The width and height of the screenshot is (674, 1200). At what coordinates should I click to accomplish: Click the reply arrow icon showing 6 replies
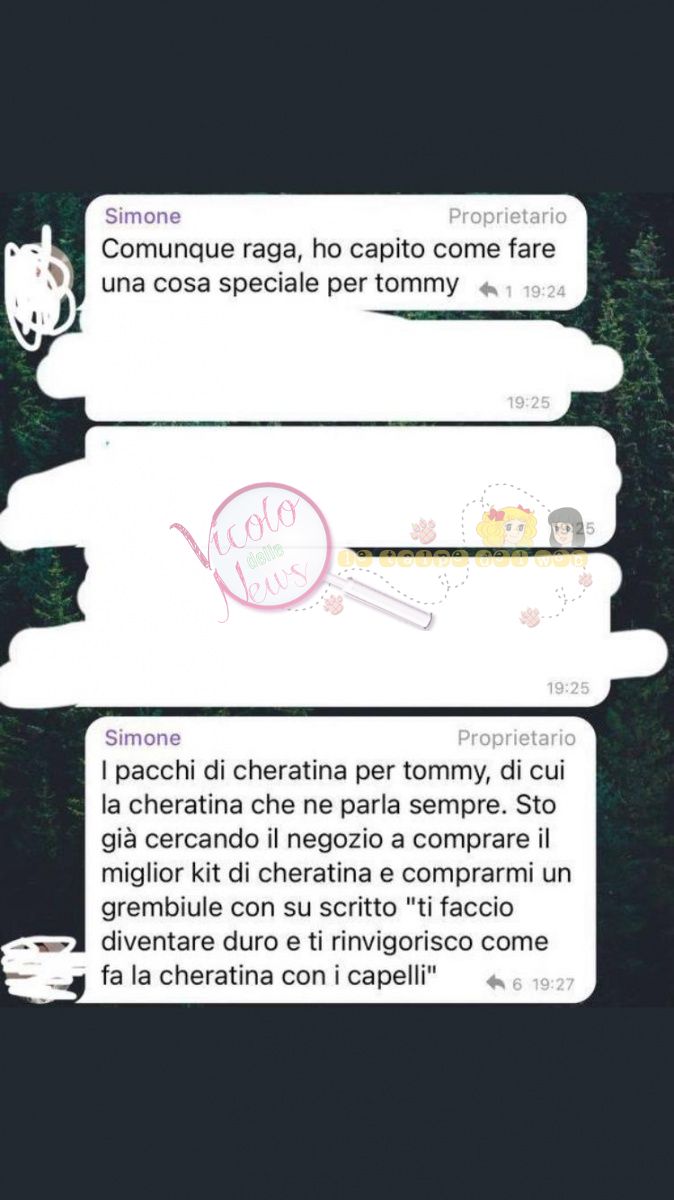point(496,984)
